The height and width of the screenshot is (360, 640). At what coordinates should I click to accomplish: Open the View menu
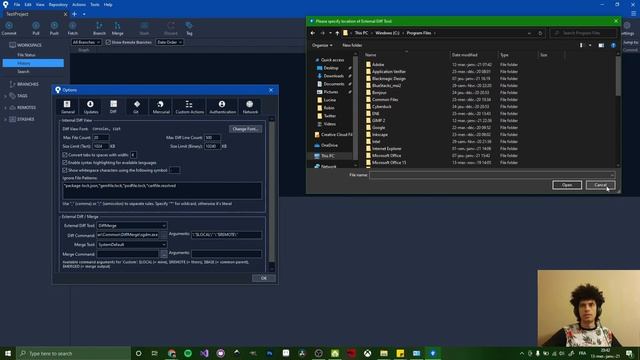(40, 4)
